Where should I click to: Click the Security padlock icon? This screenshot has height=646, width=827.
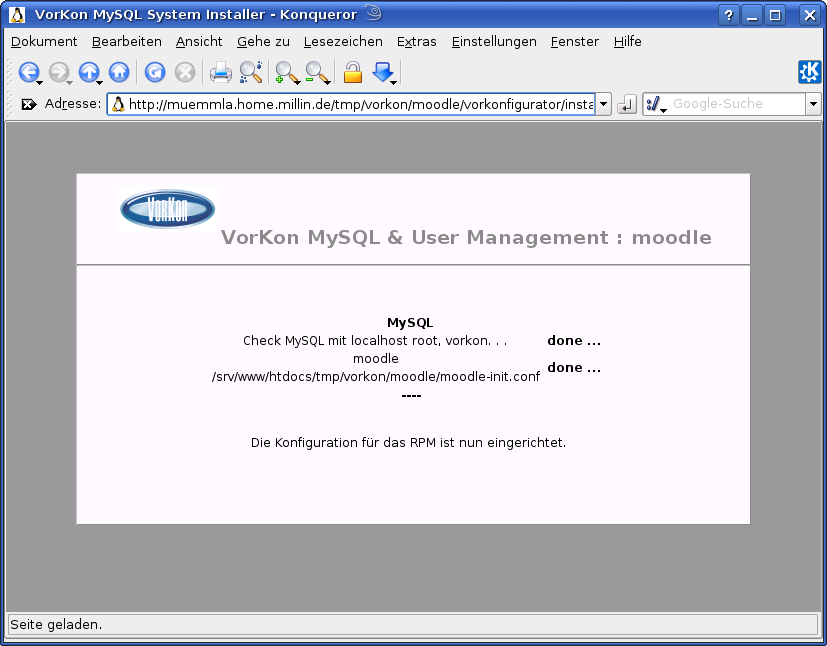[353, 72]
